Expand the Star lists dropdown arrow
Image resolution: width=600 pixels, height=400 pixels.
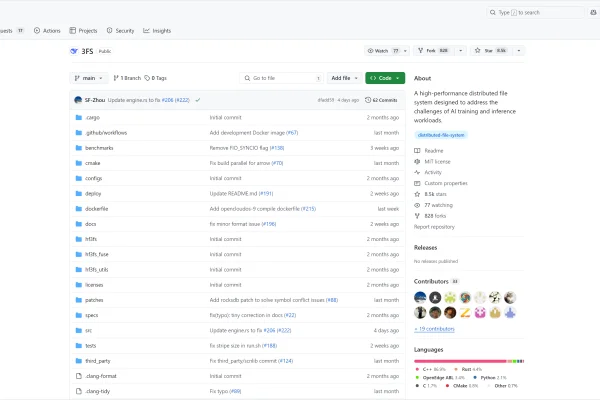tap(519, 51)
